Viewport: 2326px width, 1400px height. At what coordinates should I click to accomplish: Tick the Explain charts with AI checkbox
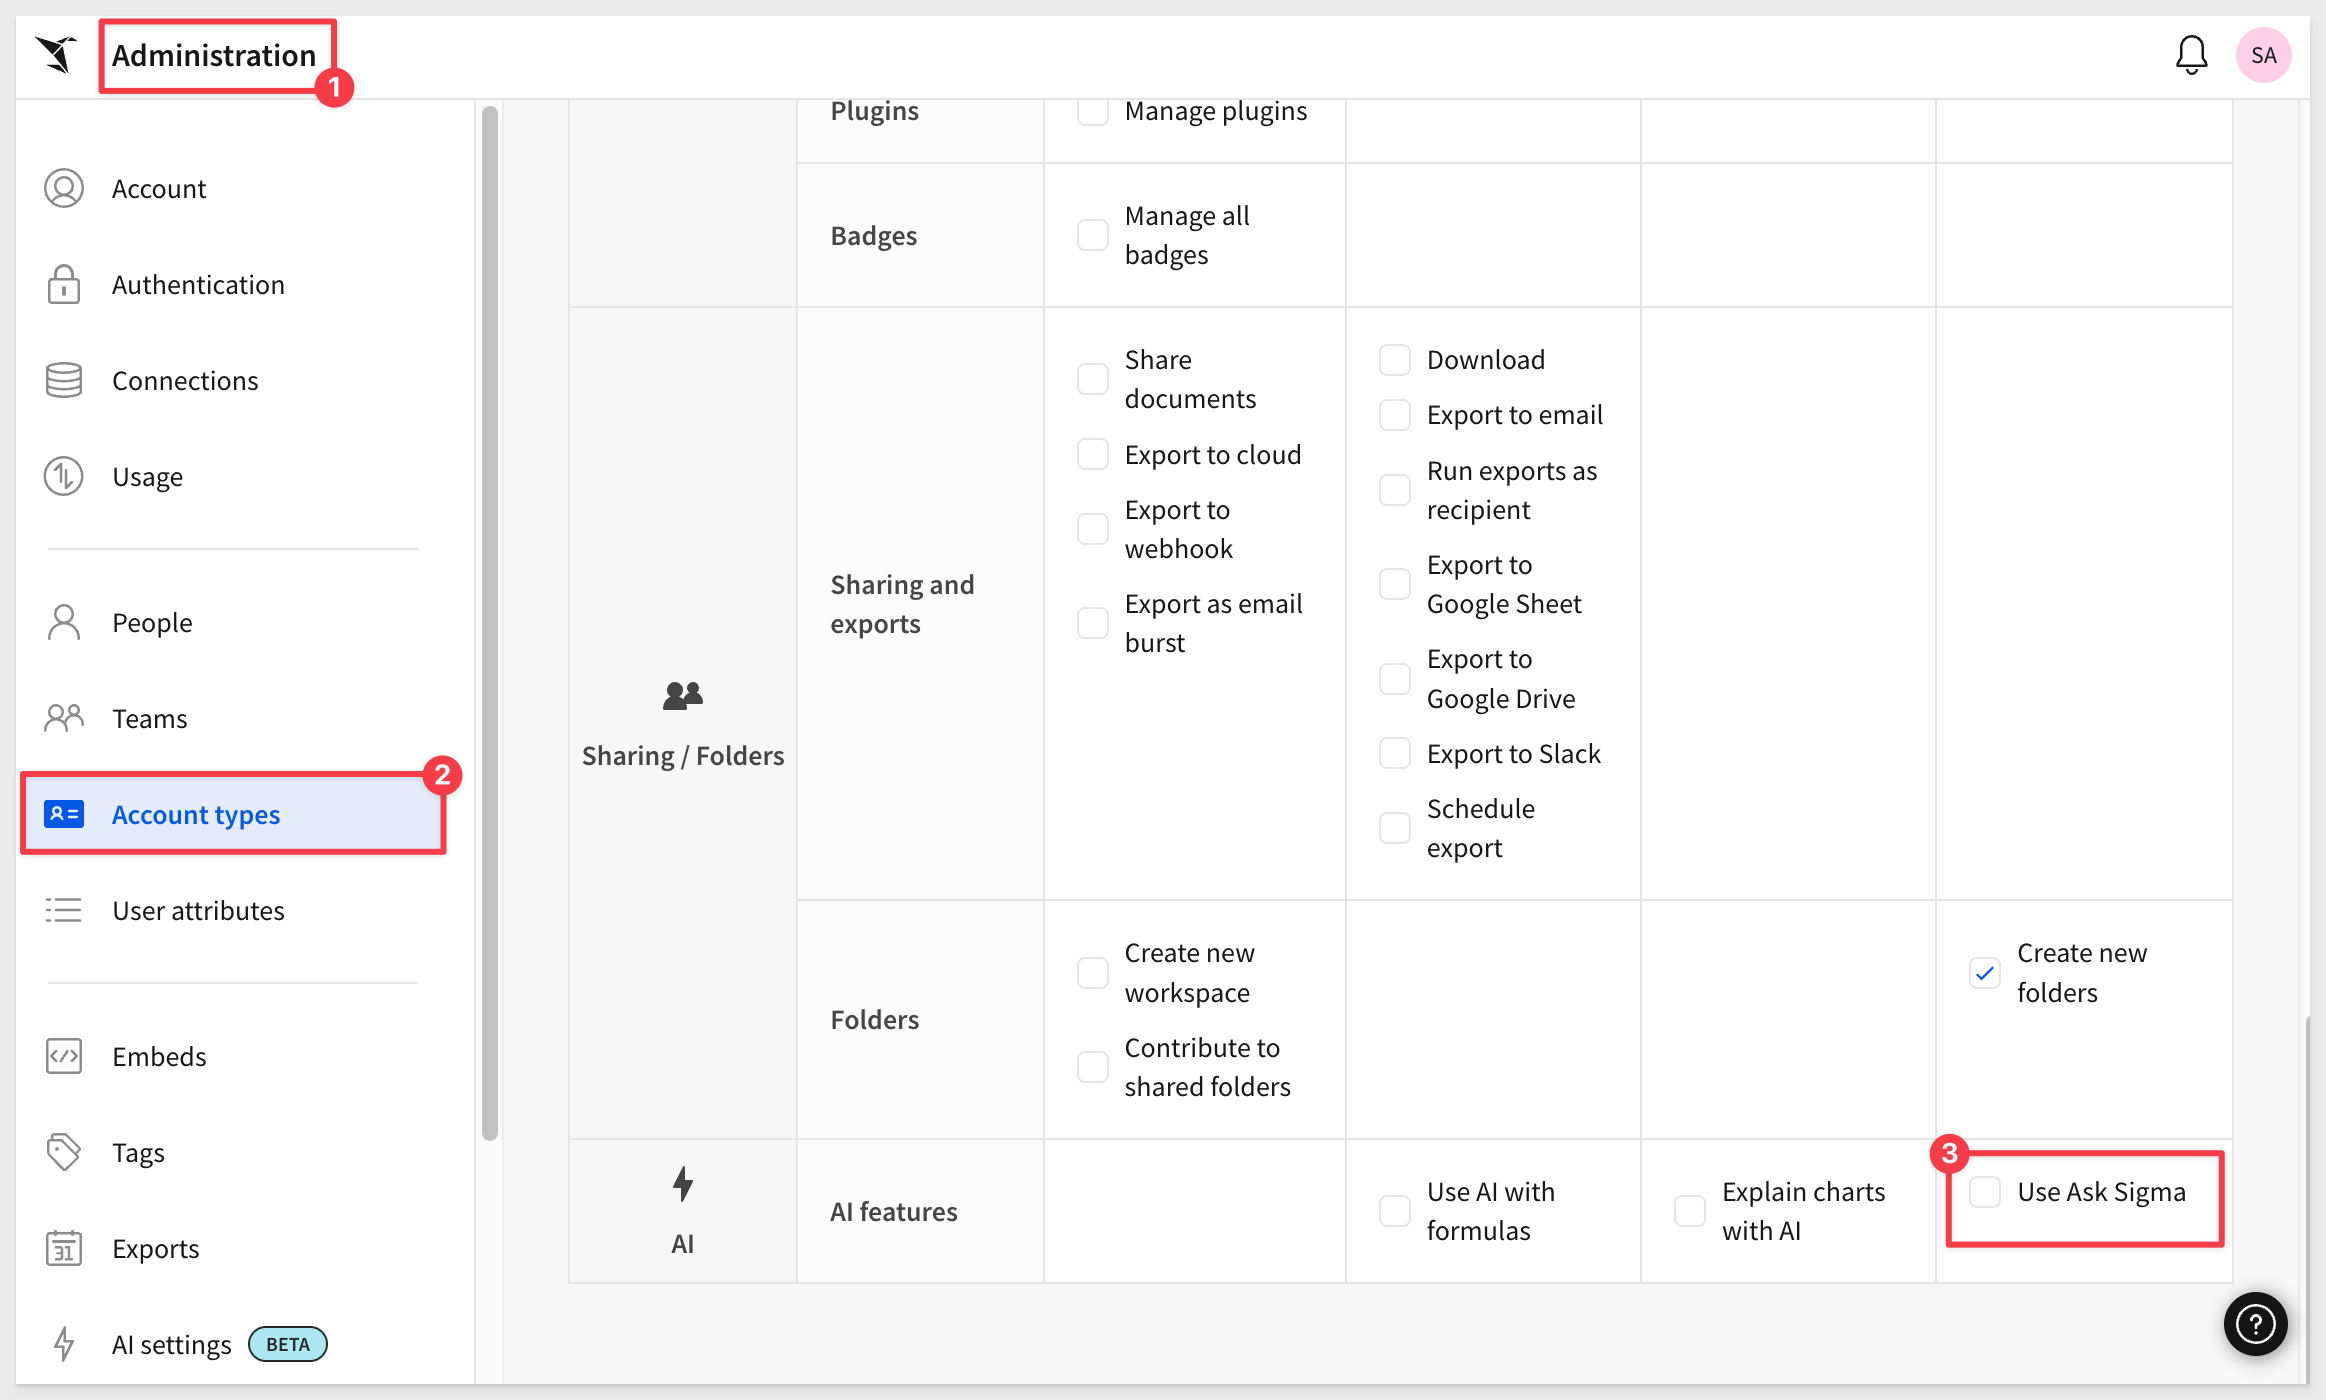(1690, 1210)
